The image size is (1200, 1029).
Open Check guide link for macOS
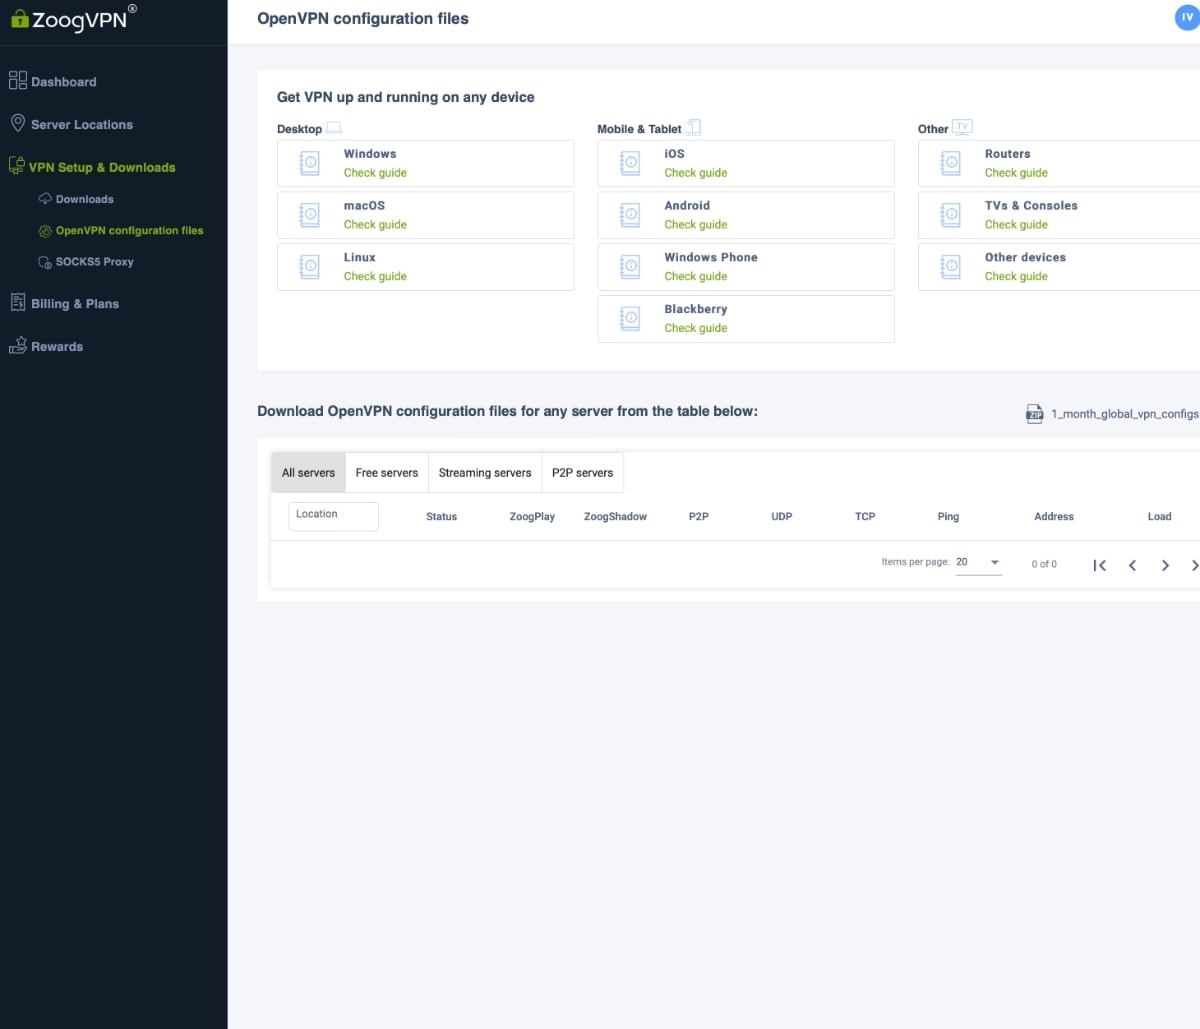click(x=375, y=225)
